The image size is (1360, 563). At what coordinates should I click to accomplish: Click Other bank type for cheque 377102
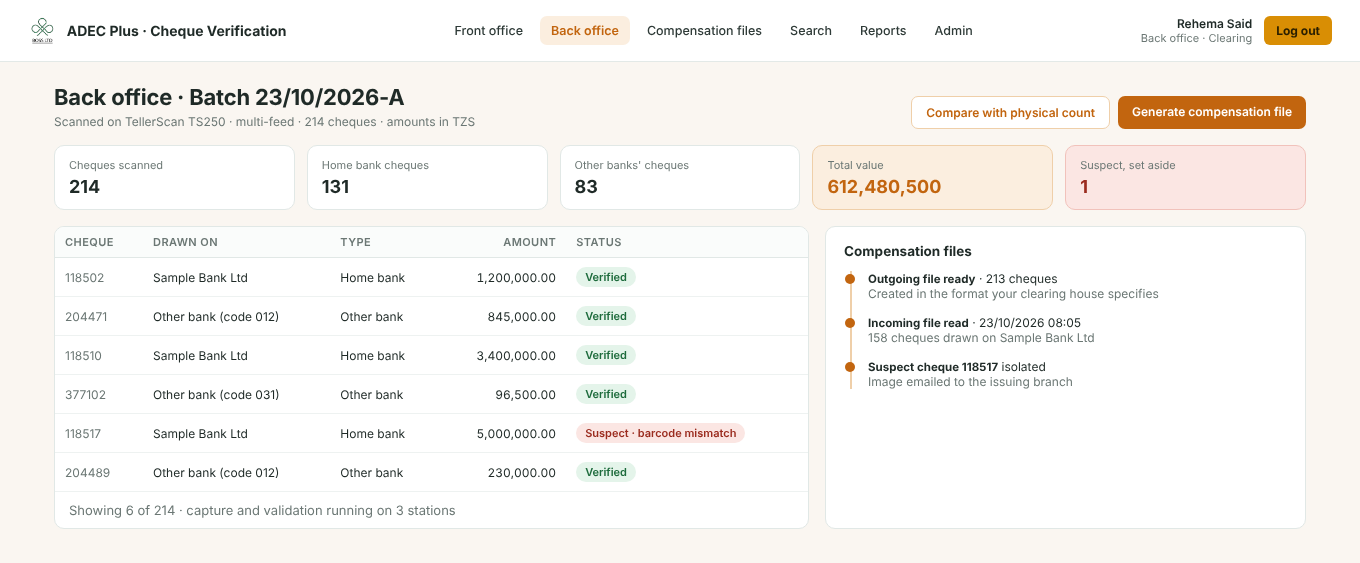[x=371, y=395]
